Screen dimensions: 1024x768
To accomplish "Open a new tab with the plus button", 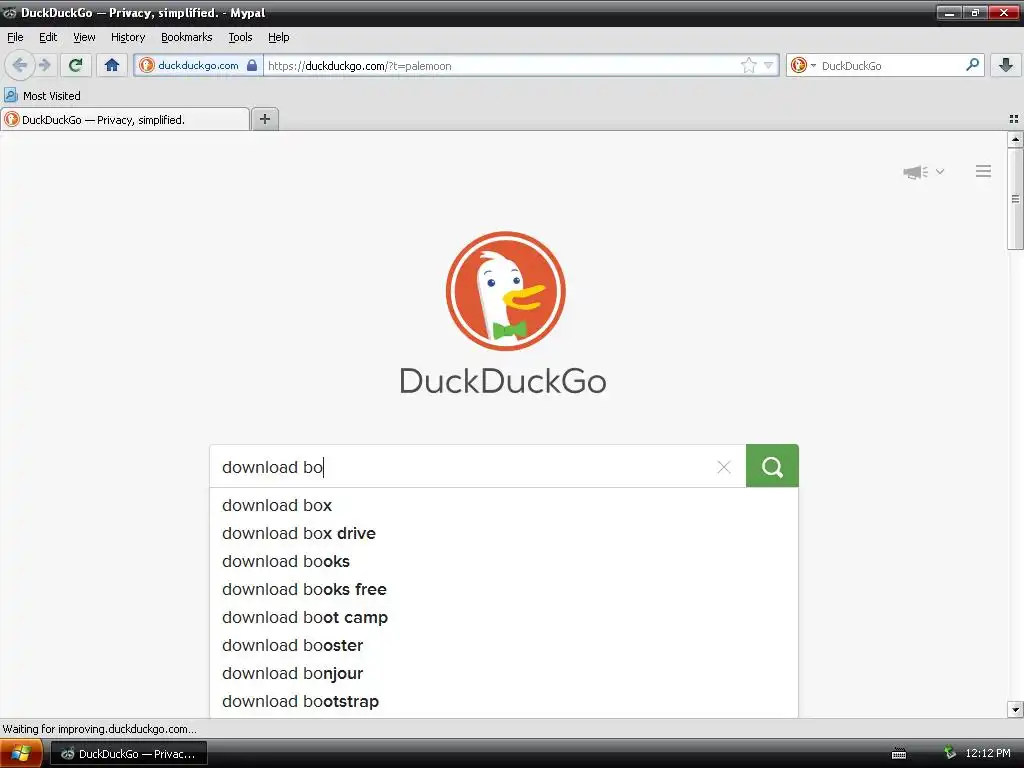I will 264,119.
